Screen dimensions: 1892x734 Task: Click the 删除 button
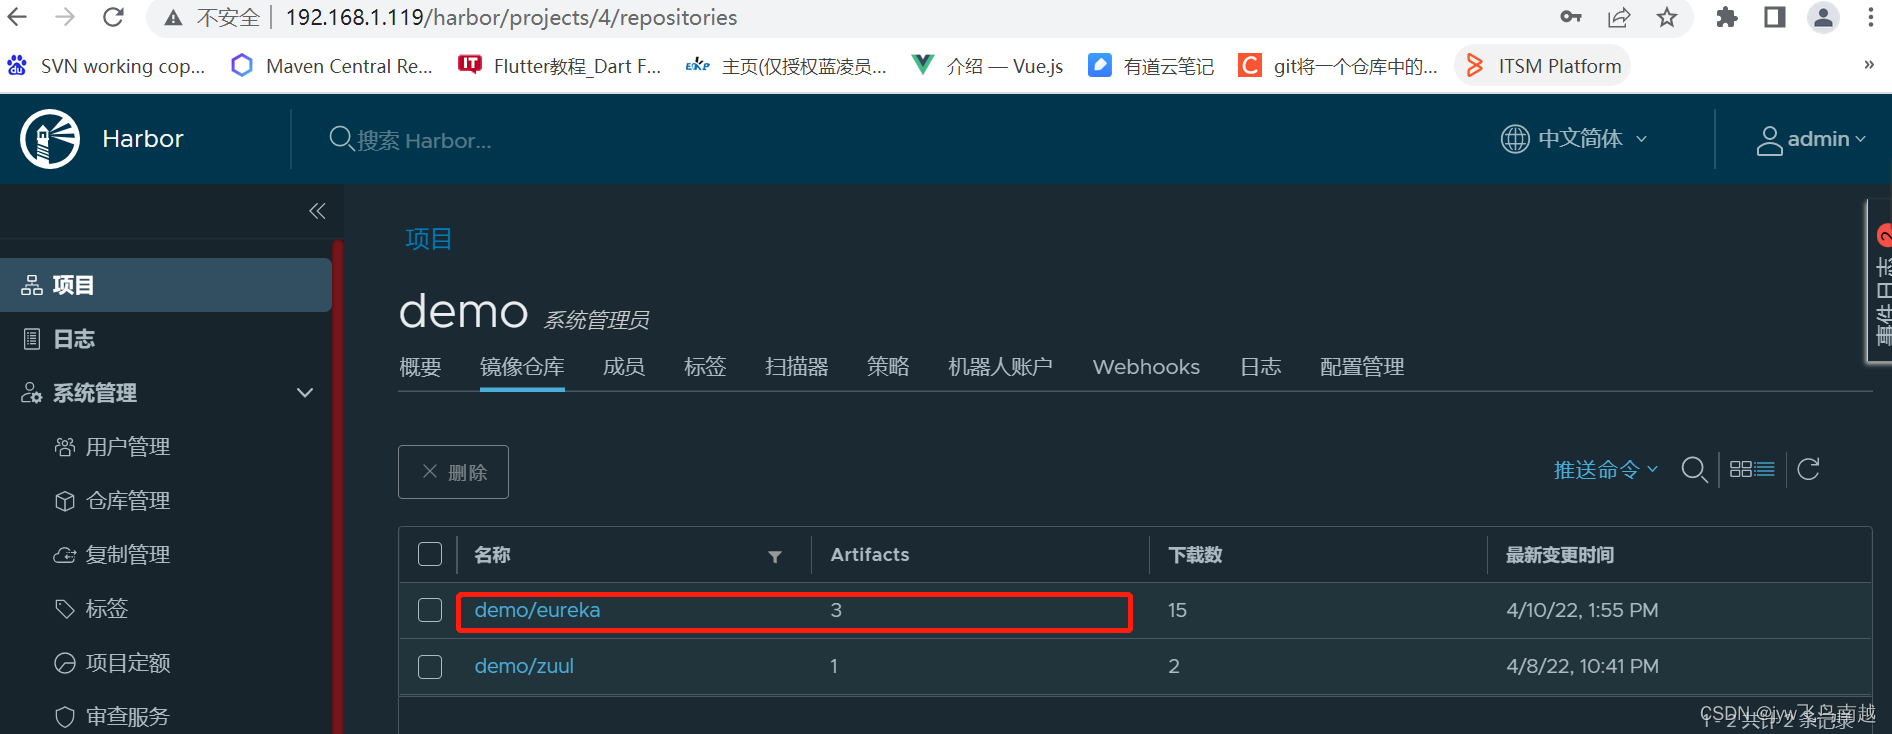[453, 472]
